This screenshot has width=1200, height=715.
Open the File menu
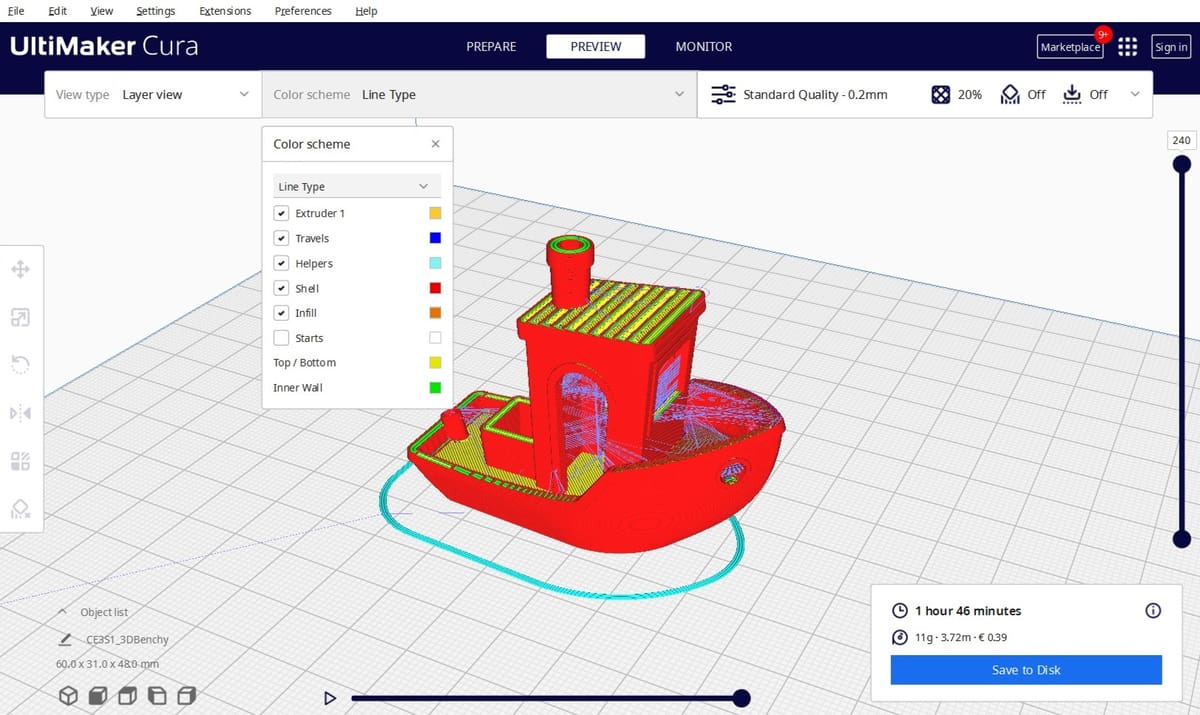[x=16, y=11]
